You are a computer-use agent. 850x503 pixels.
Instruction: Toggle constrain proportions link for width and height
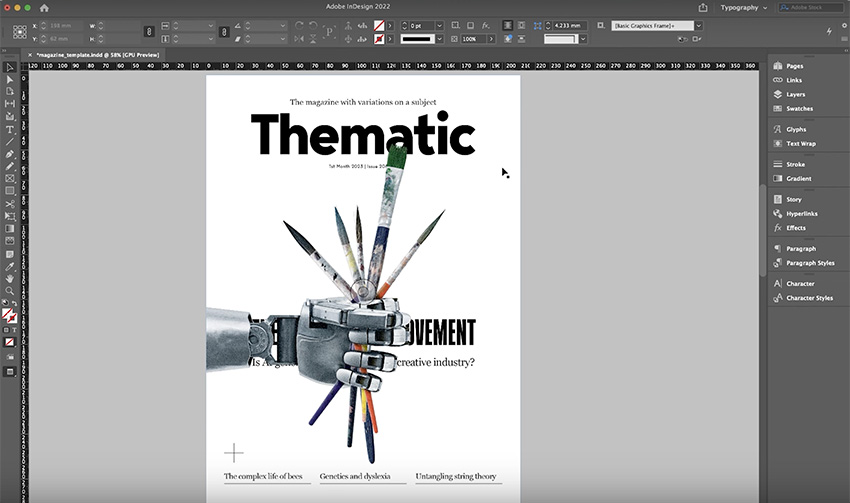(x=148, y=32)
